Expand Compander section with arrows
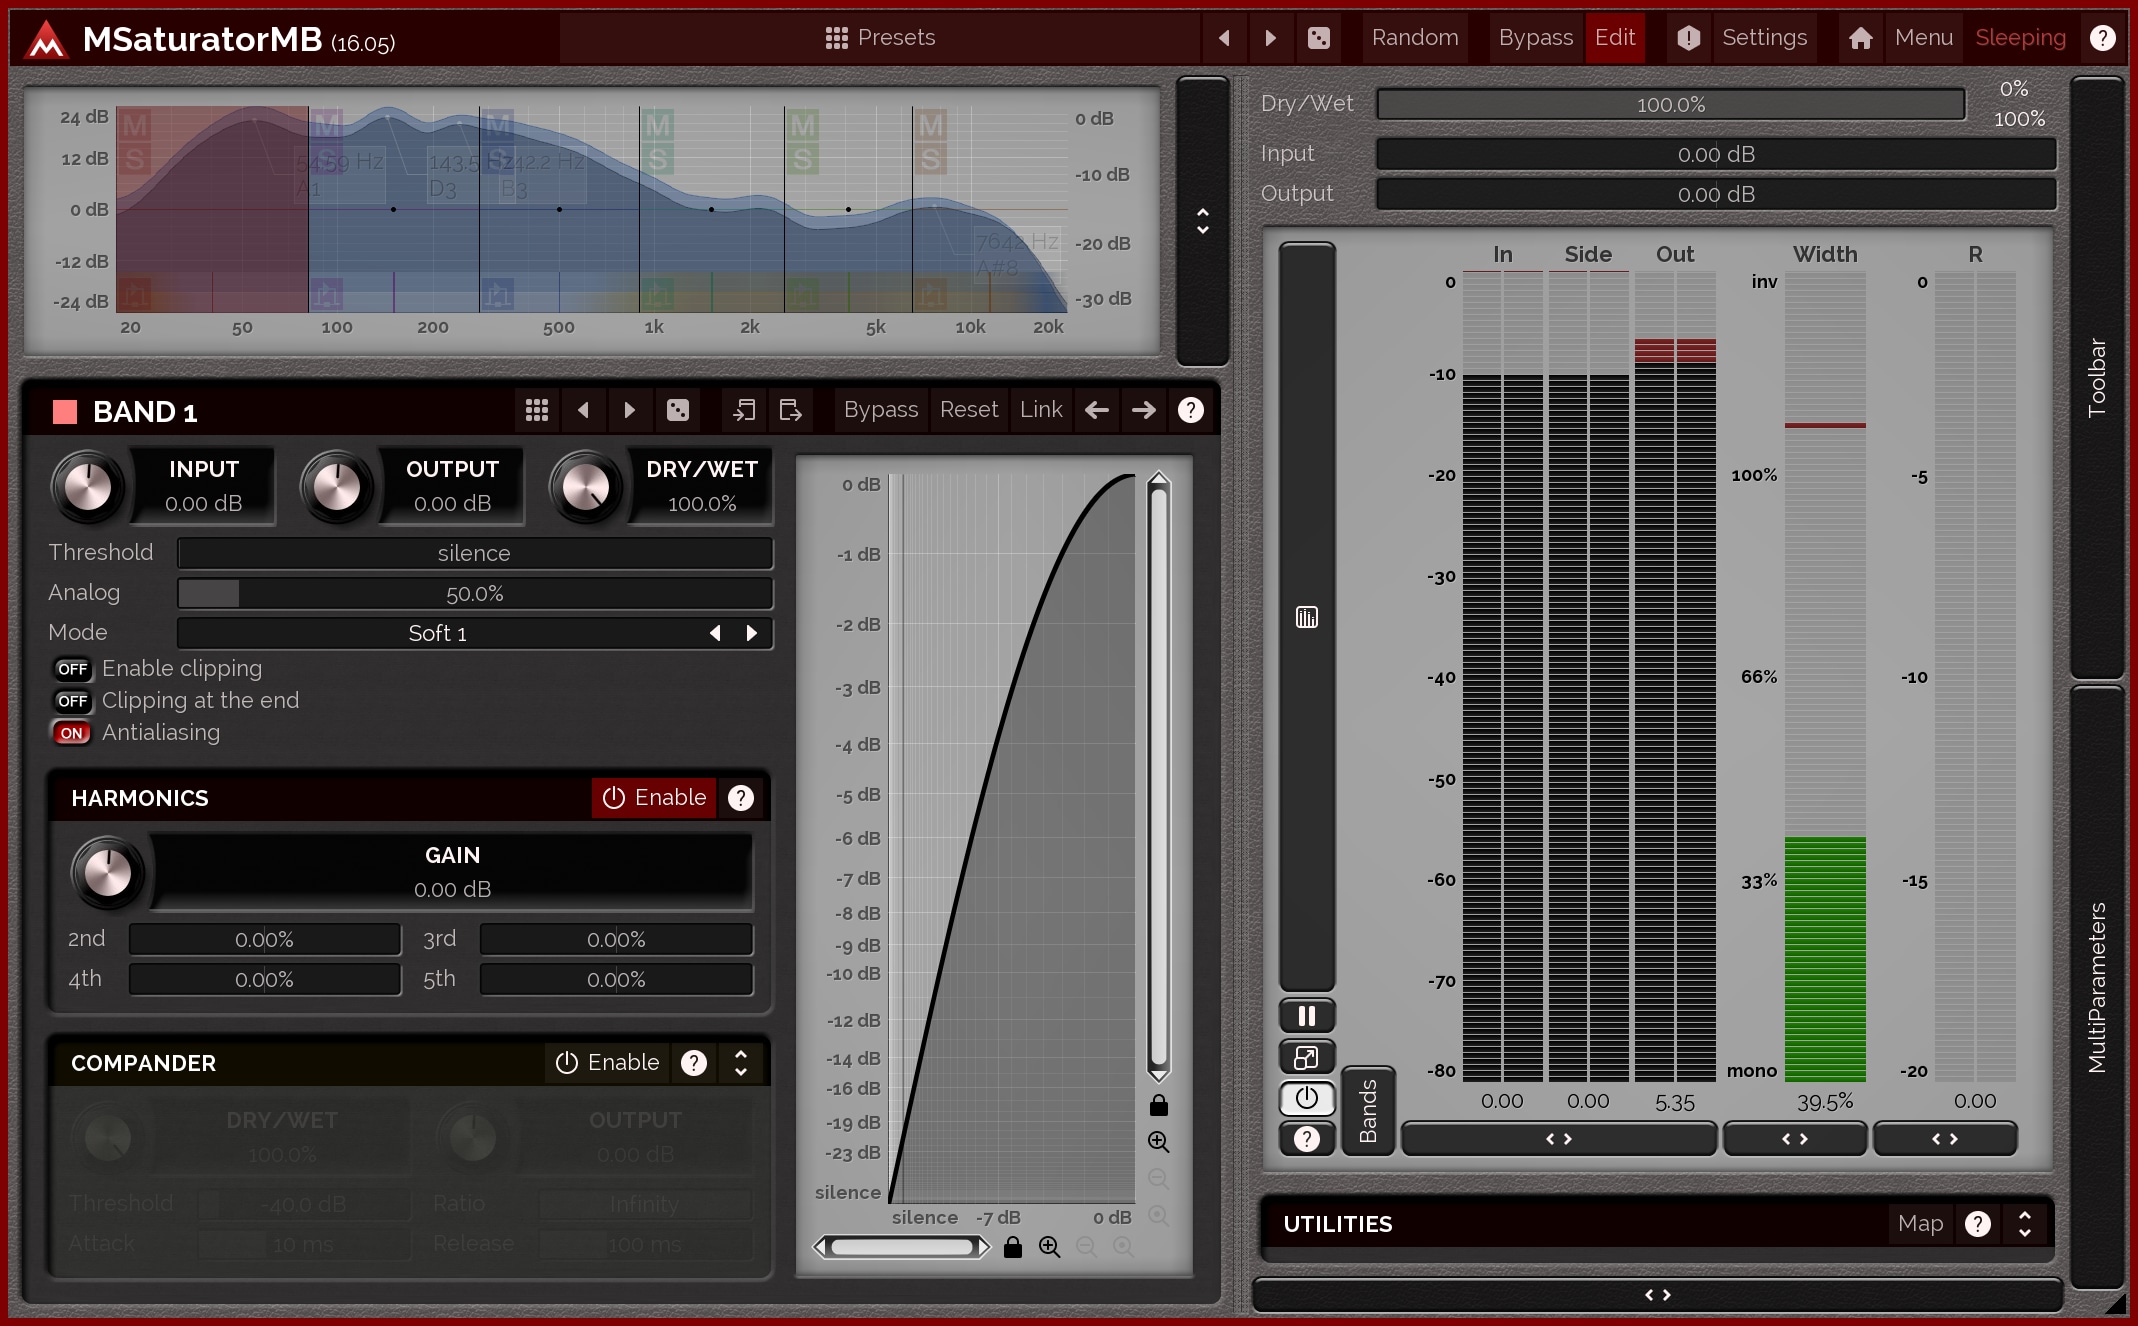Screen dimensions: 2138x1326 (x=741, y=1063)
